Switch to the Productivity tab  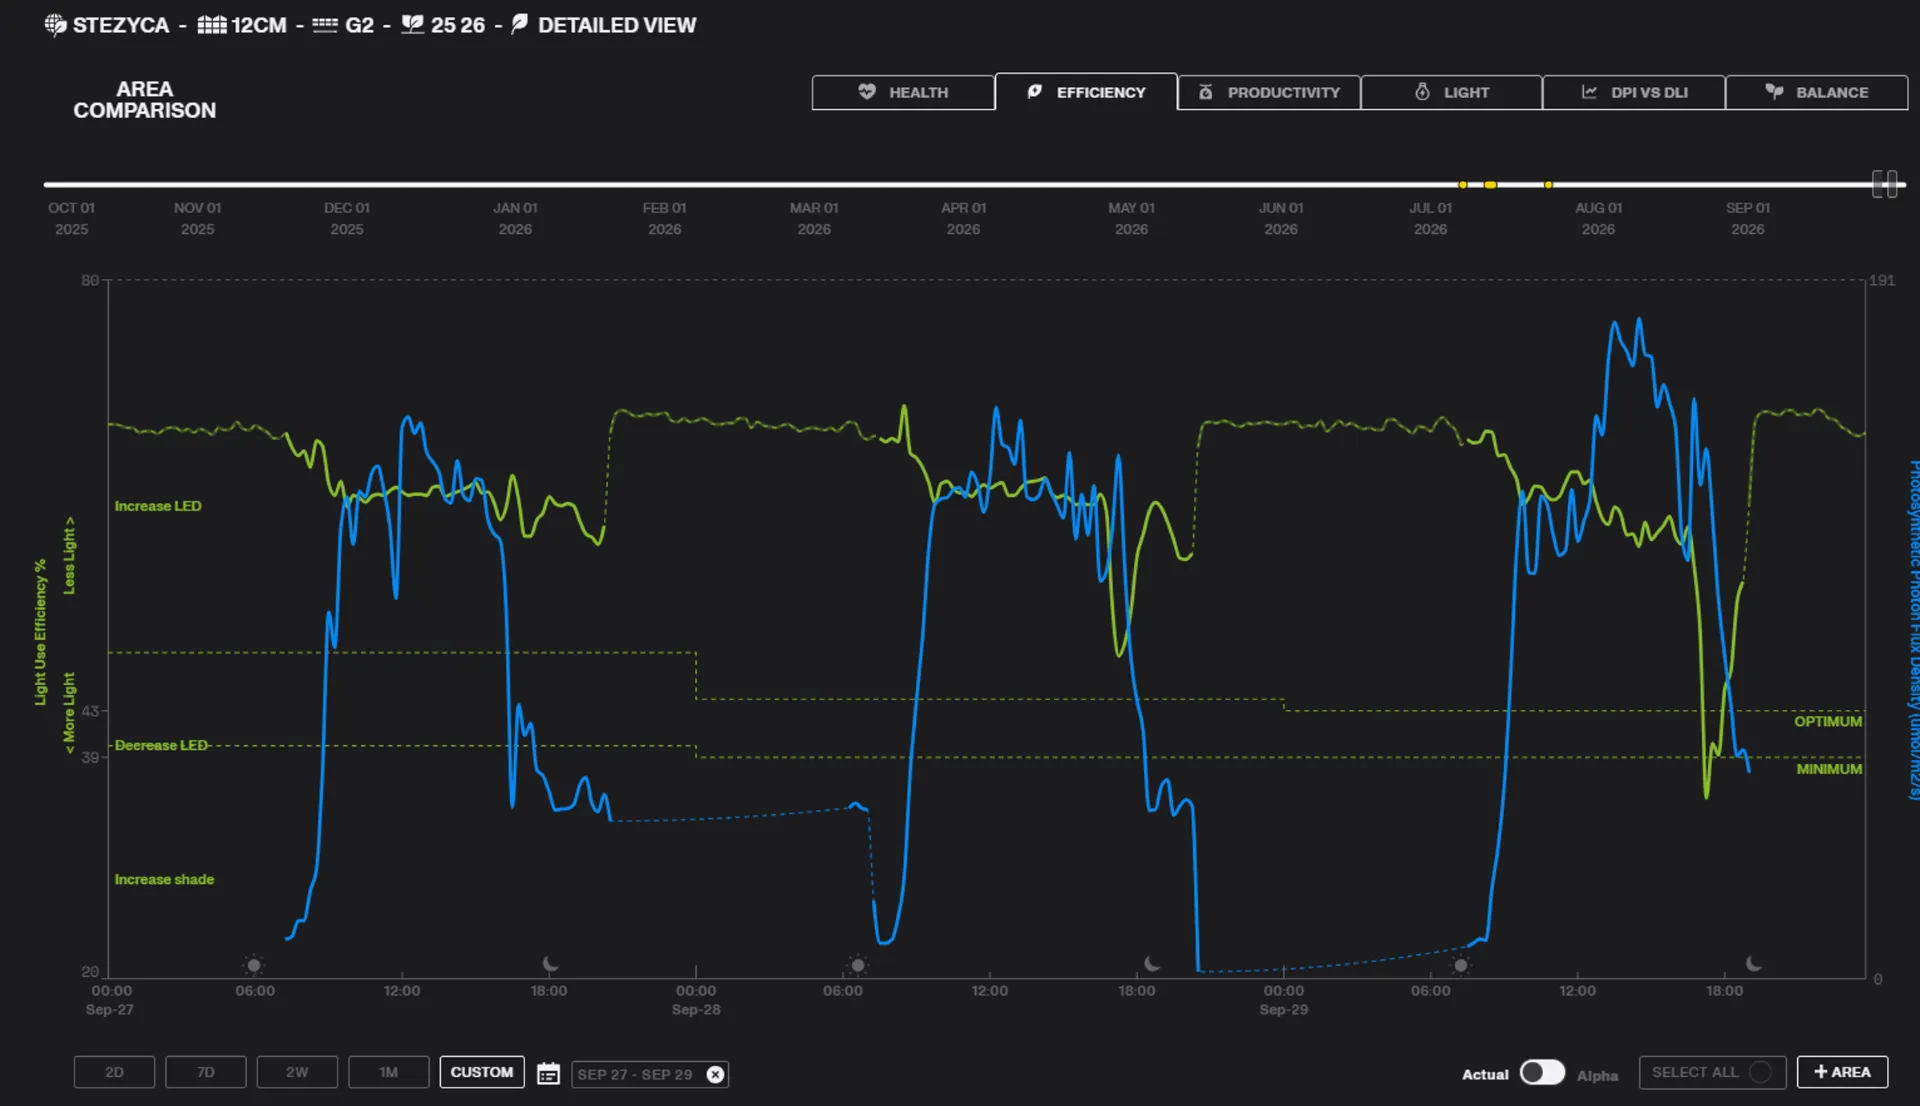[1269, 92]
